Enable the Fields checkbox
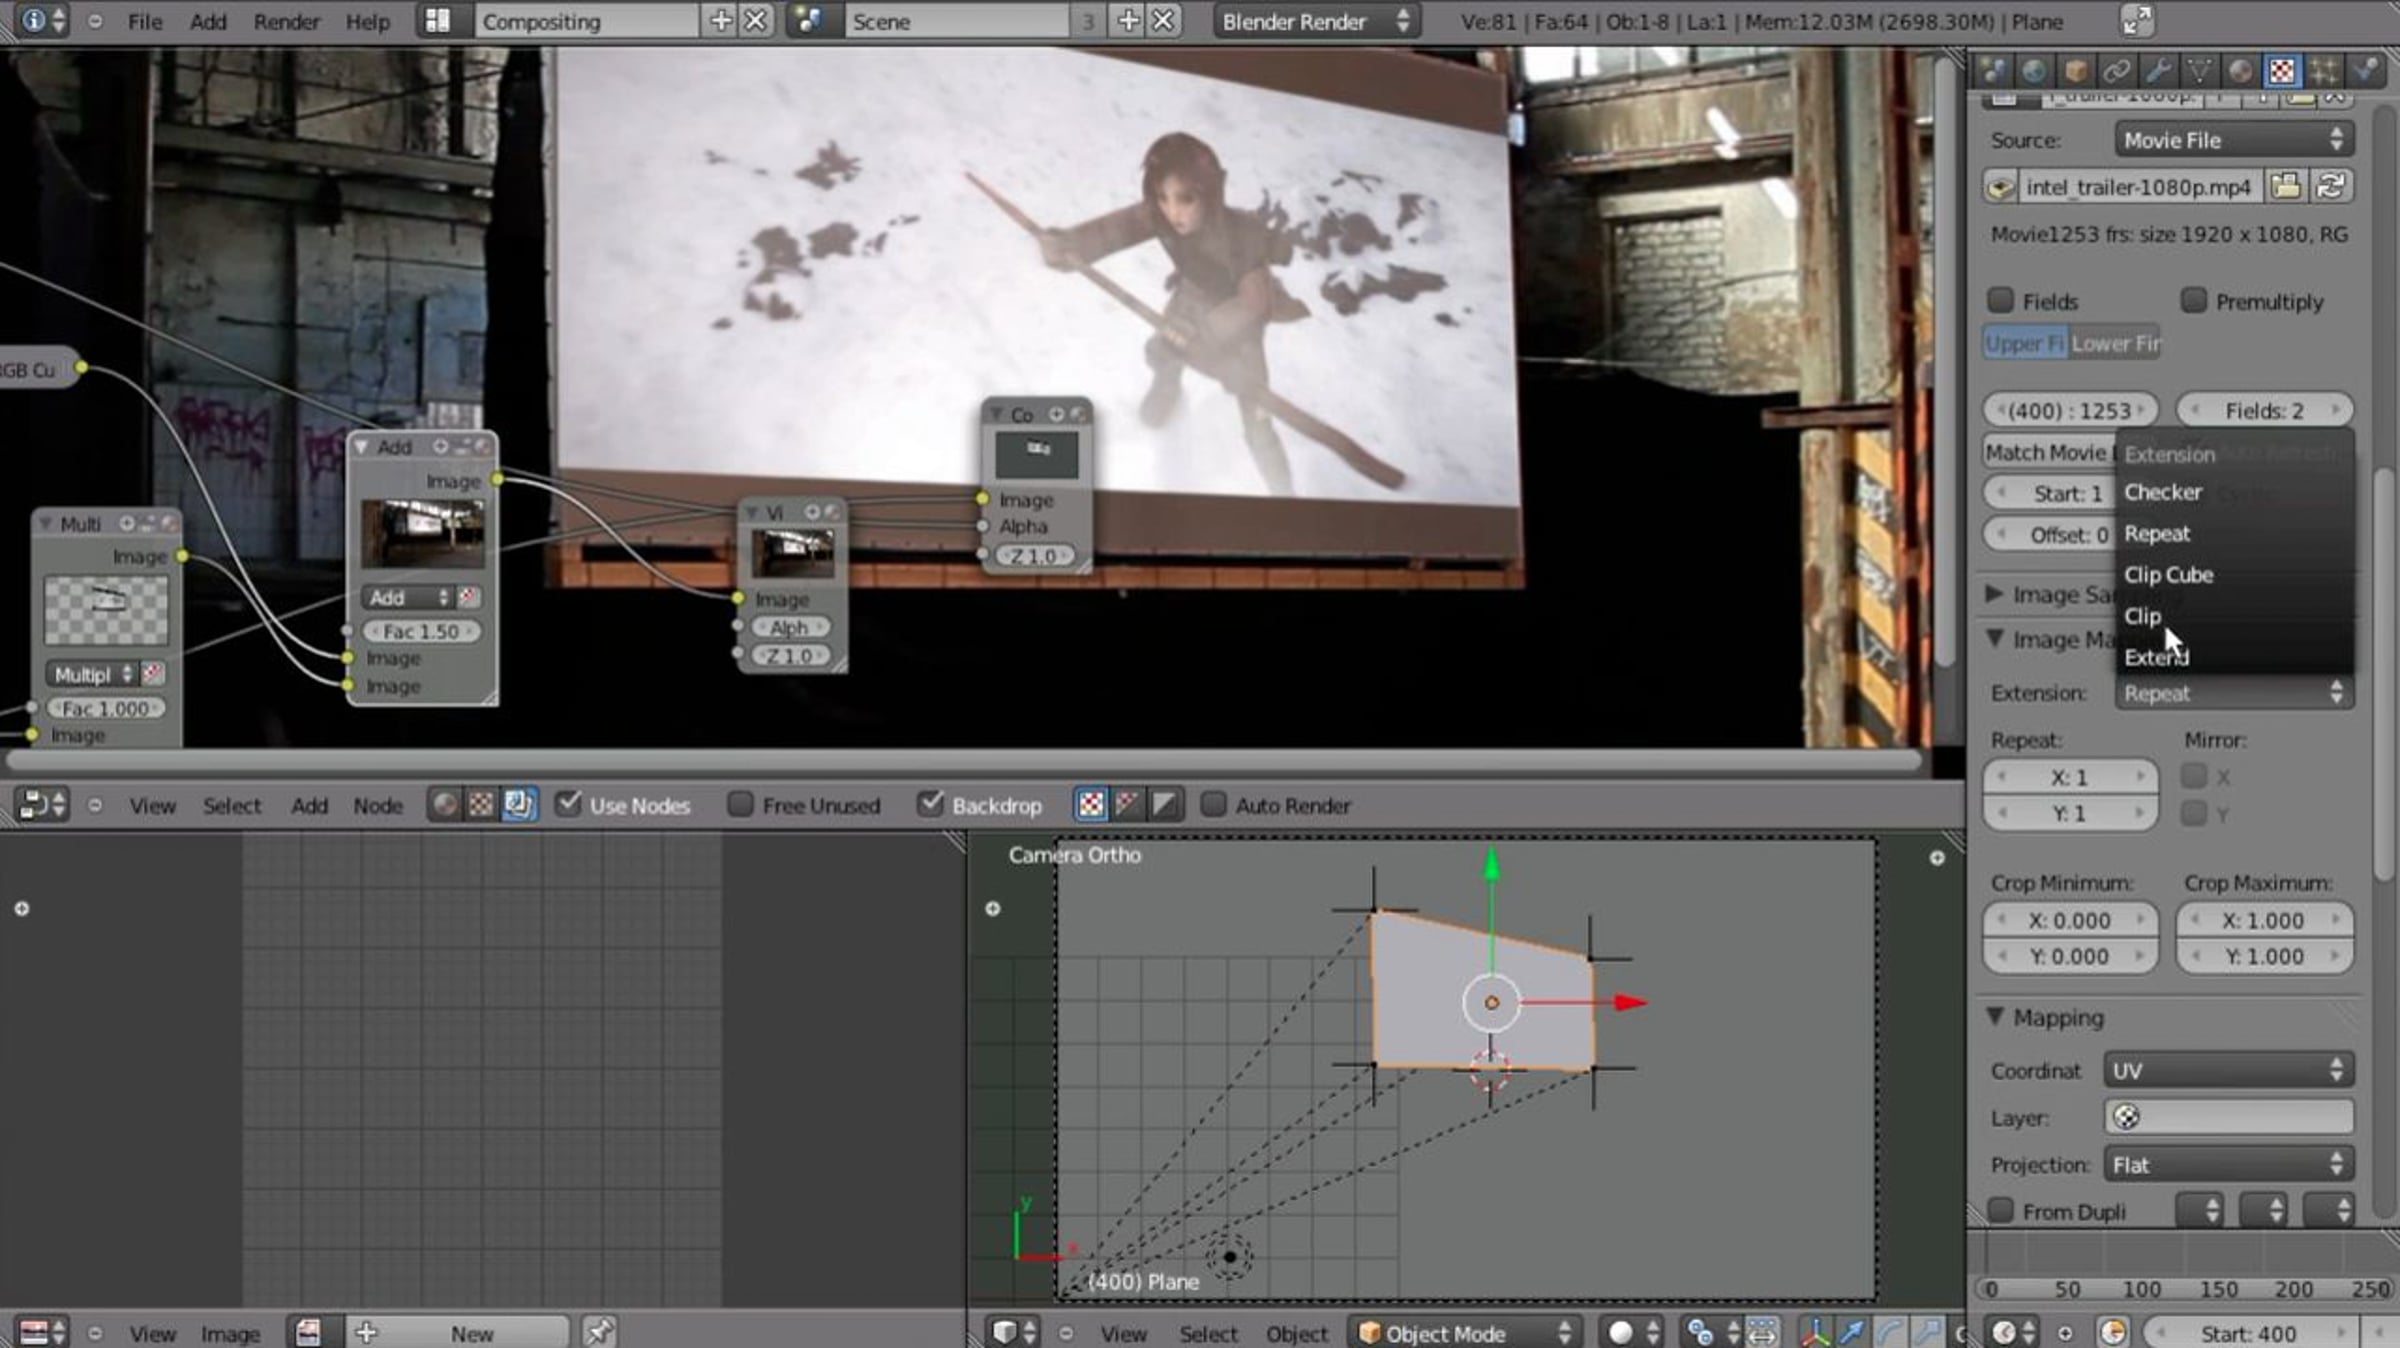This screenshot has height=1348, width=2400. pos(2001,301)
